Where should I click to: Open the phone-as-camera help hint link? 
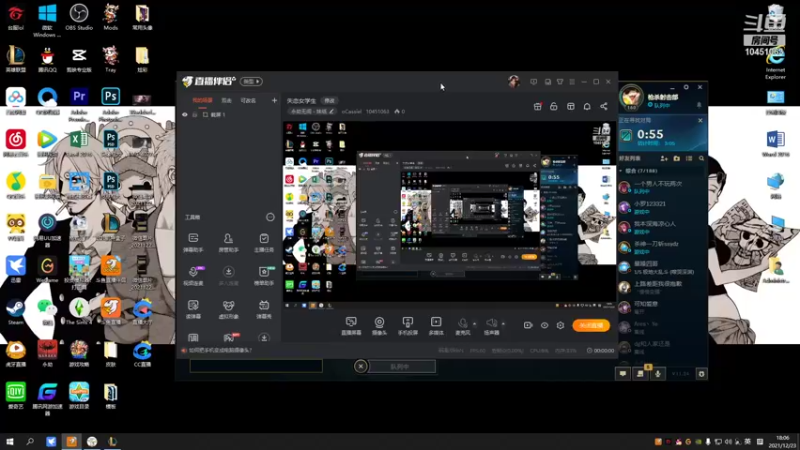click(220, 351)
